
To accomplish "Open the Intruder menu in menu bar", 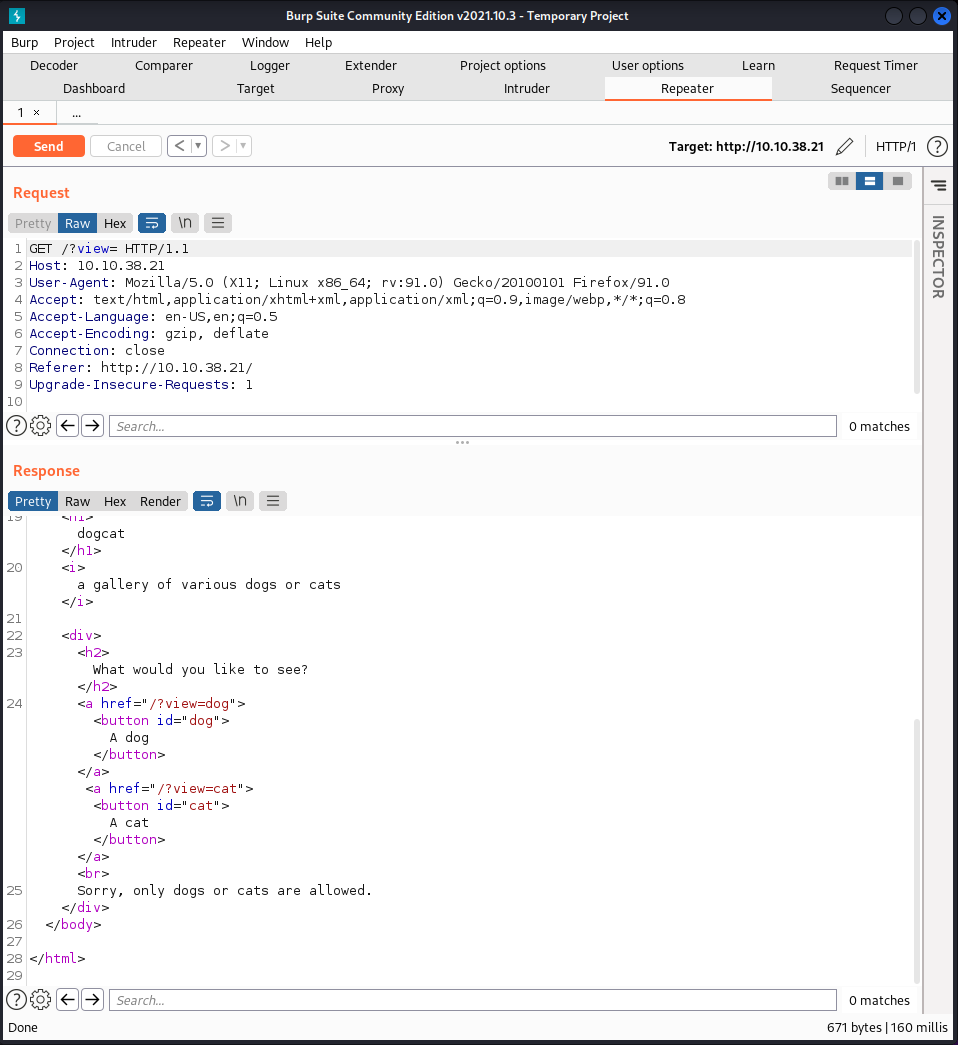I will pyautogui.click(x=133, y=42).
